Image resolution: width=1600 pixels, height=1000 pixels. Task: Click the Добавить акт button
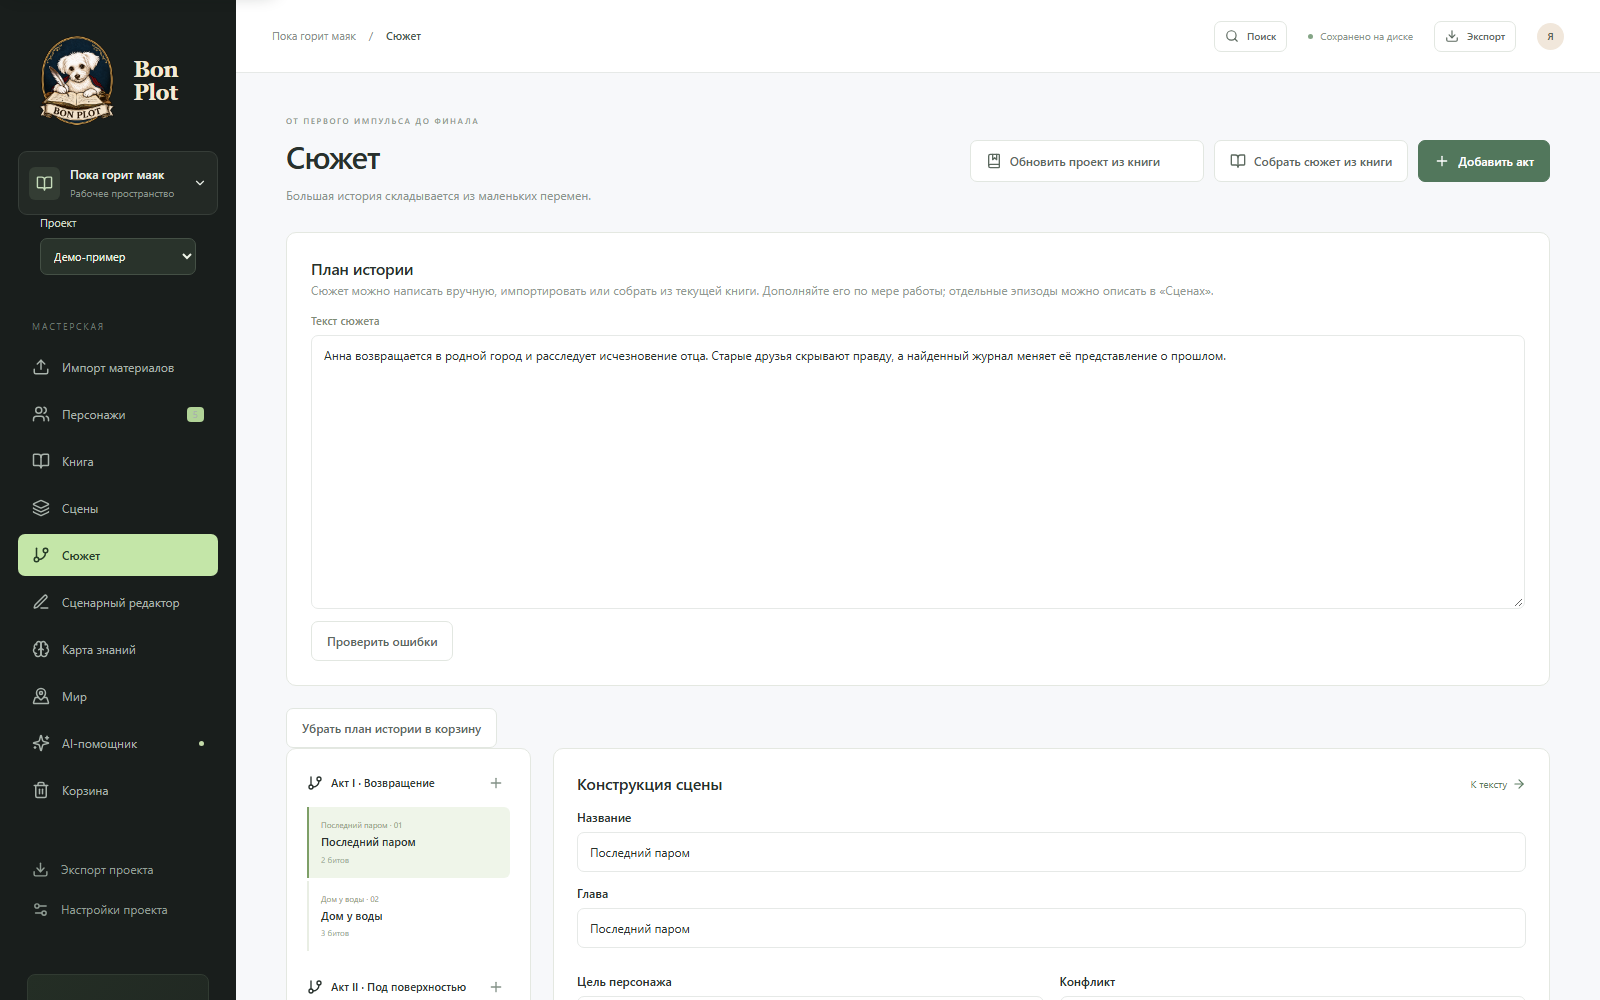click(x=1484, y=161)
